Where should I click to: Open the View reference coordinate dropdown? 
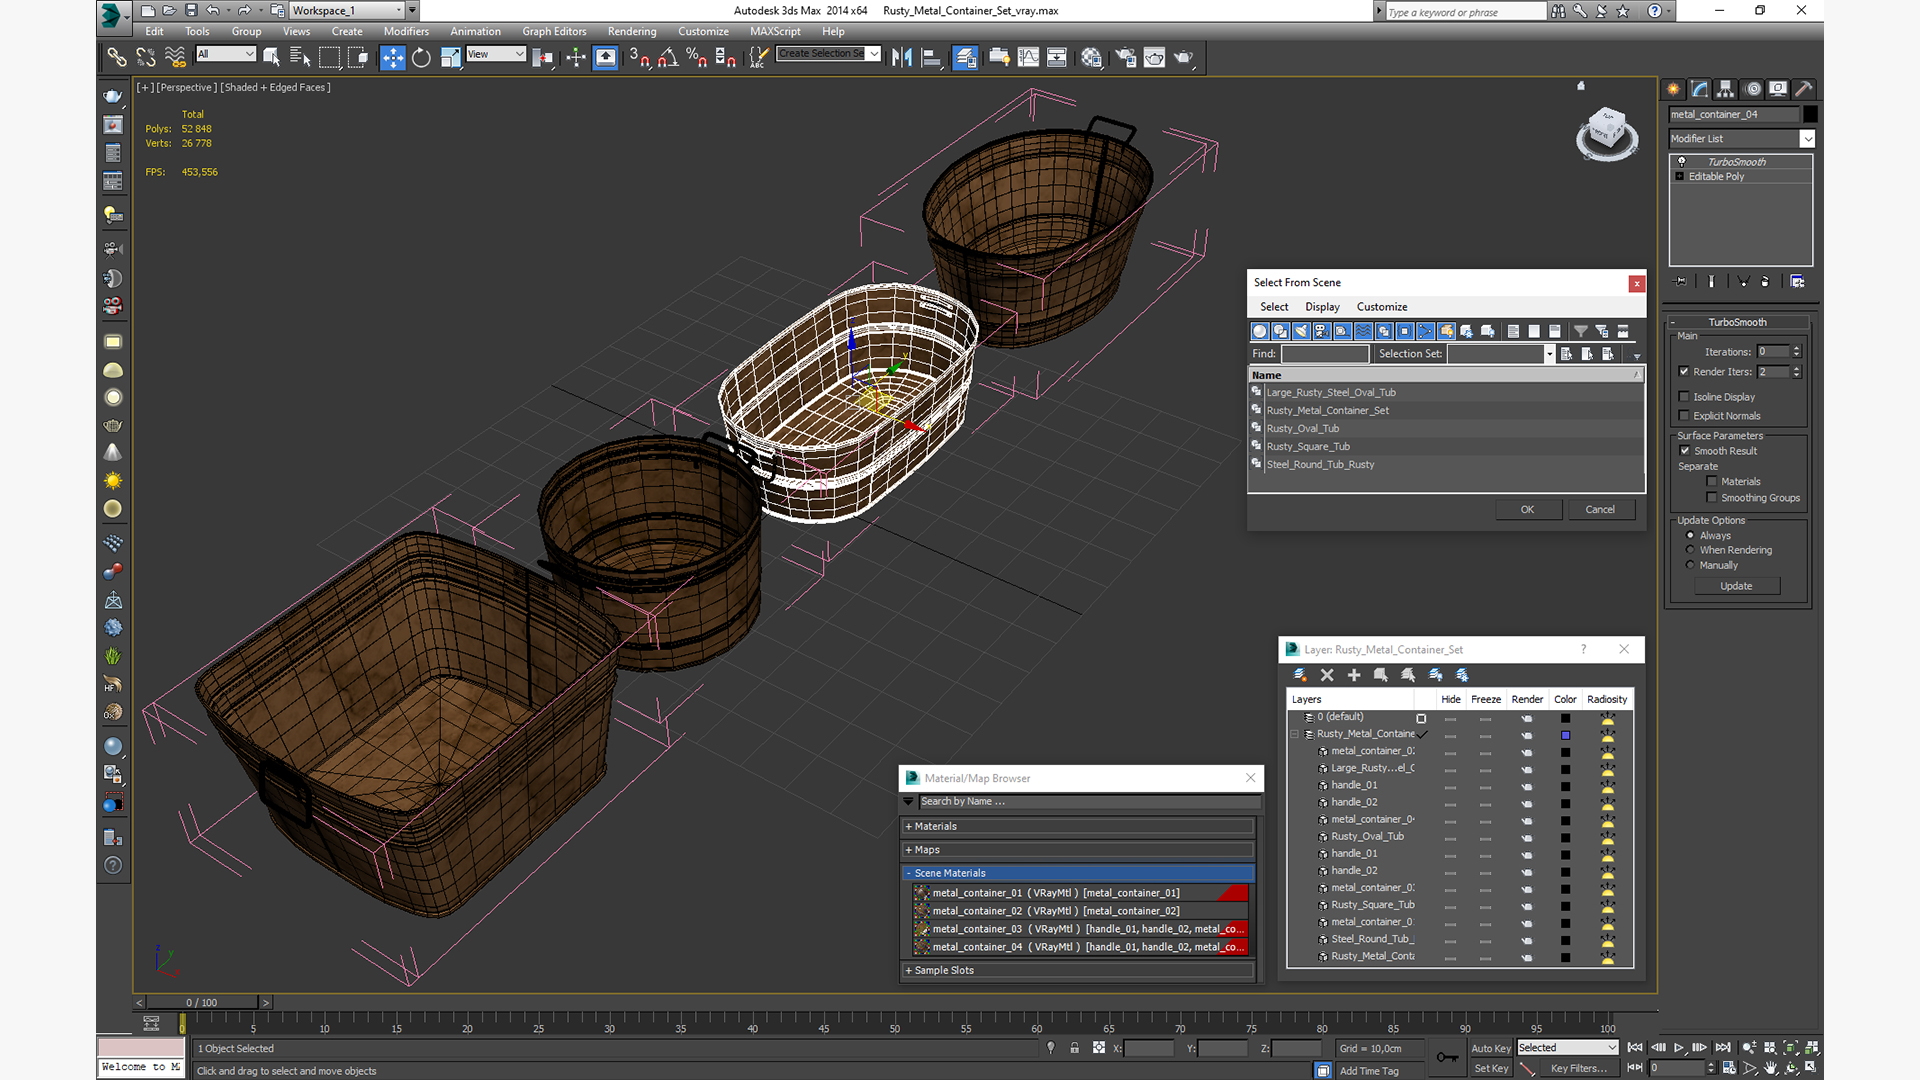pyautogui.click(x=496, y=54)
